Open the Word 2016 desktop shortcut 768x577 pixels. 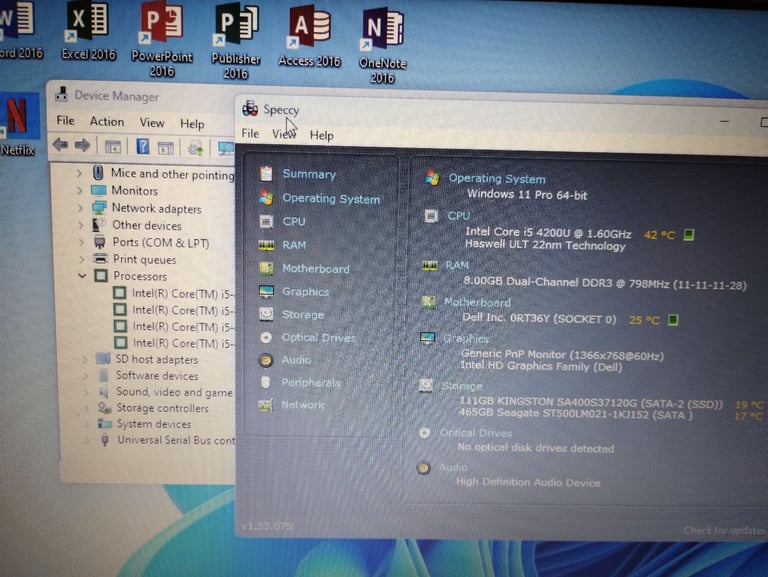pos(19,30)
